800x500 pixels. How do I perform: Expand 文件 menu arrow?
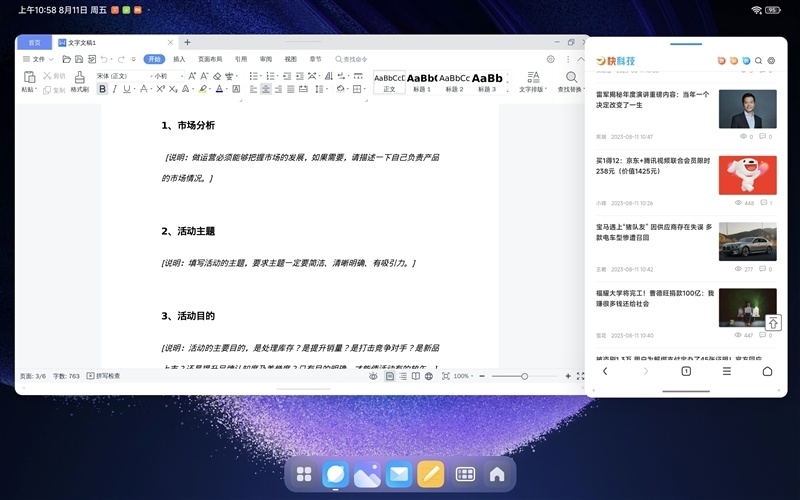(51, 59)
